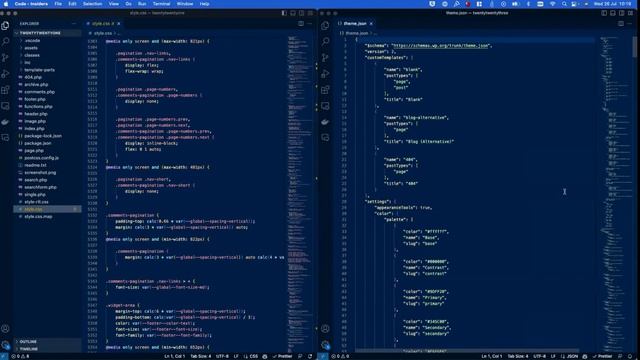This screenshot has width=640, height=360.
Task: Open Remote Explorer in left window activity bar
Action: pyautogui.click(x=5, y=106)
